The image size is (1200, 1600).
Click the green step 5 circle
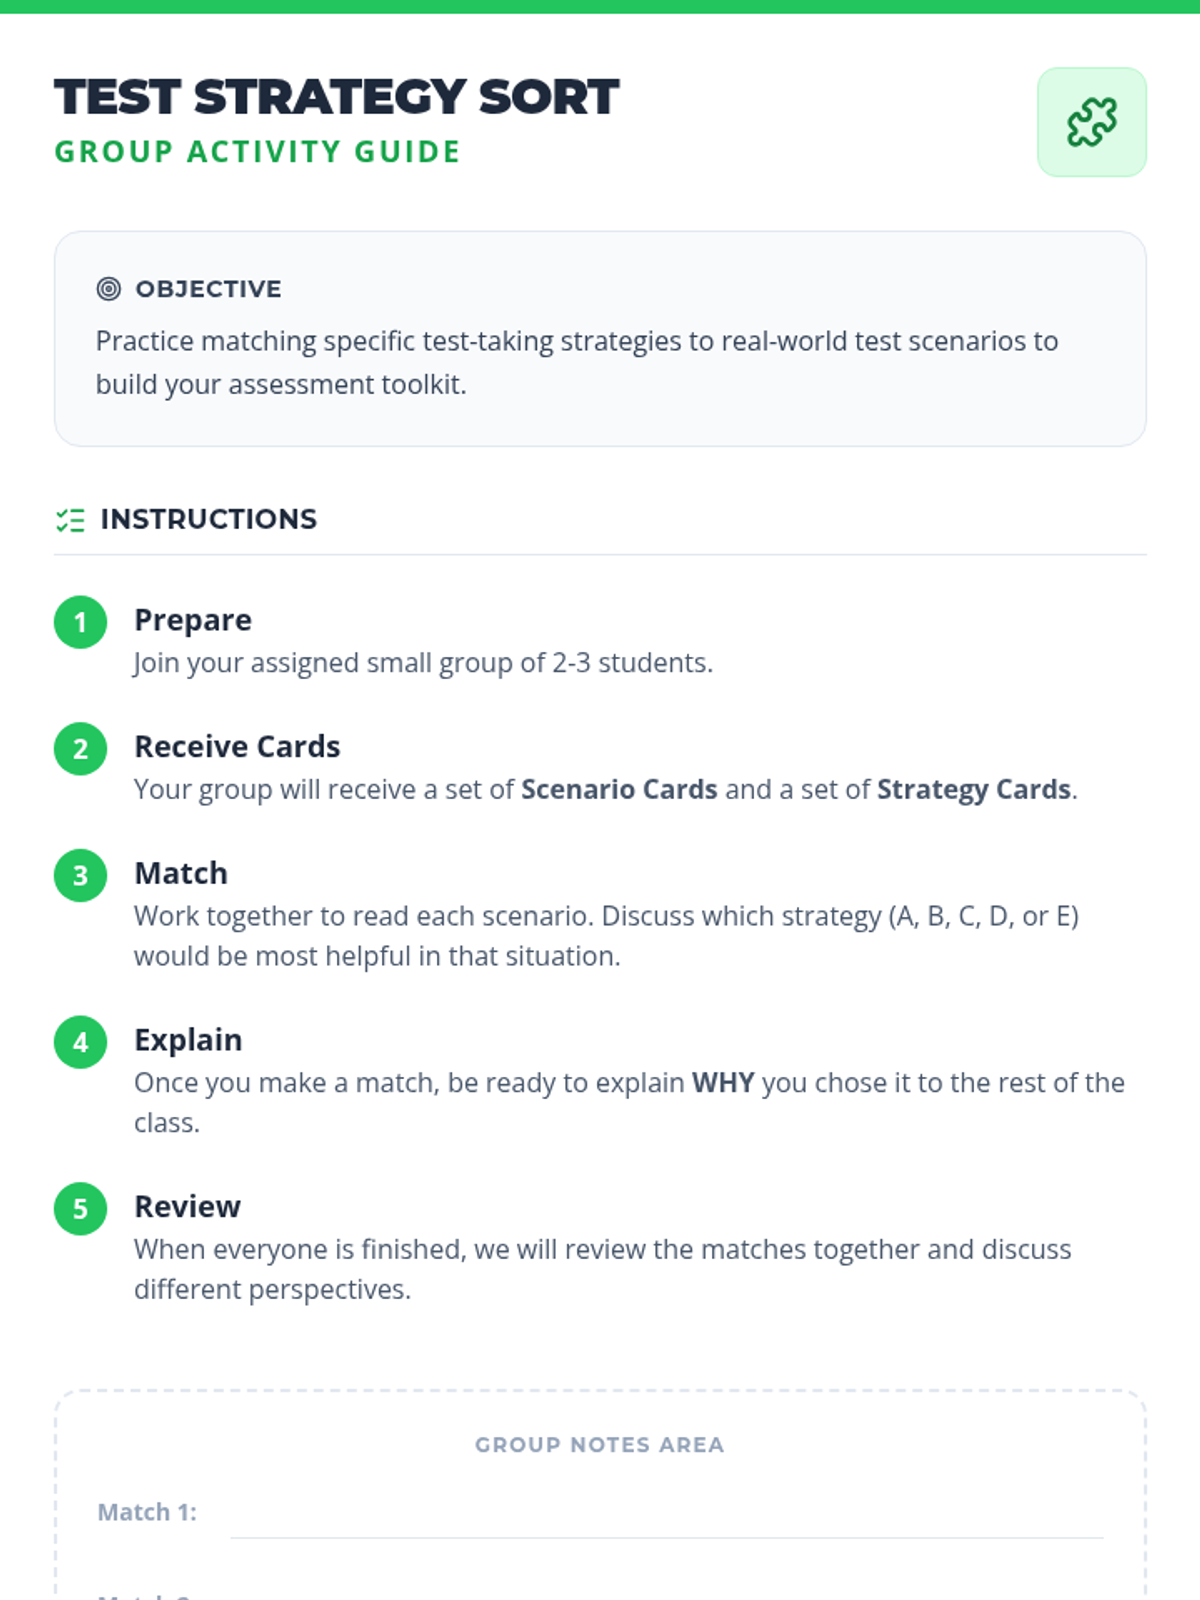(x=81, y=1209)
